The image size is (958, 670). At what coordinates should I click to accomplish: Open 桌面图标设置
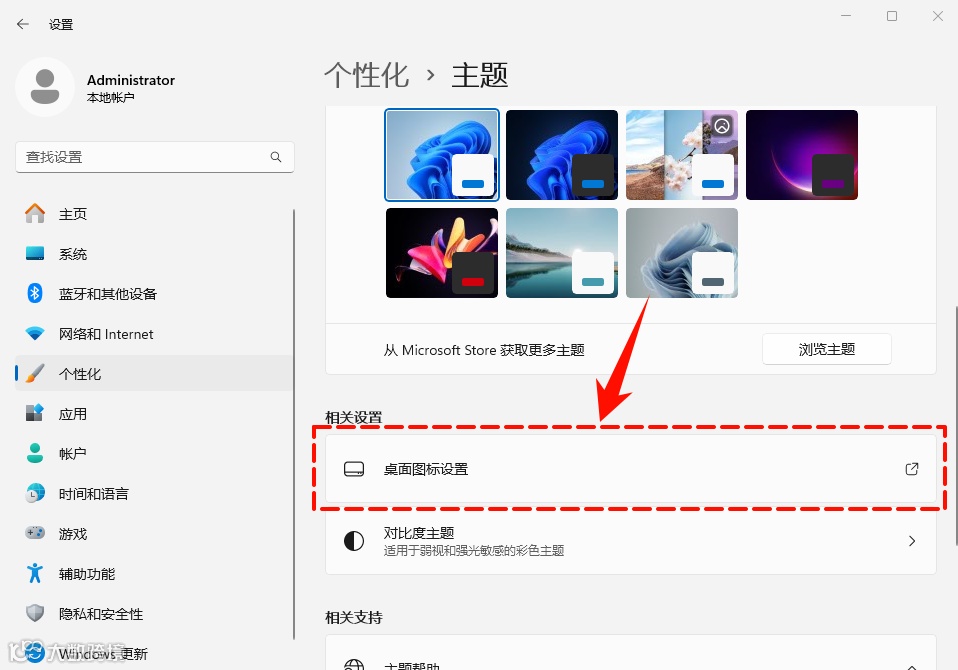631,469
